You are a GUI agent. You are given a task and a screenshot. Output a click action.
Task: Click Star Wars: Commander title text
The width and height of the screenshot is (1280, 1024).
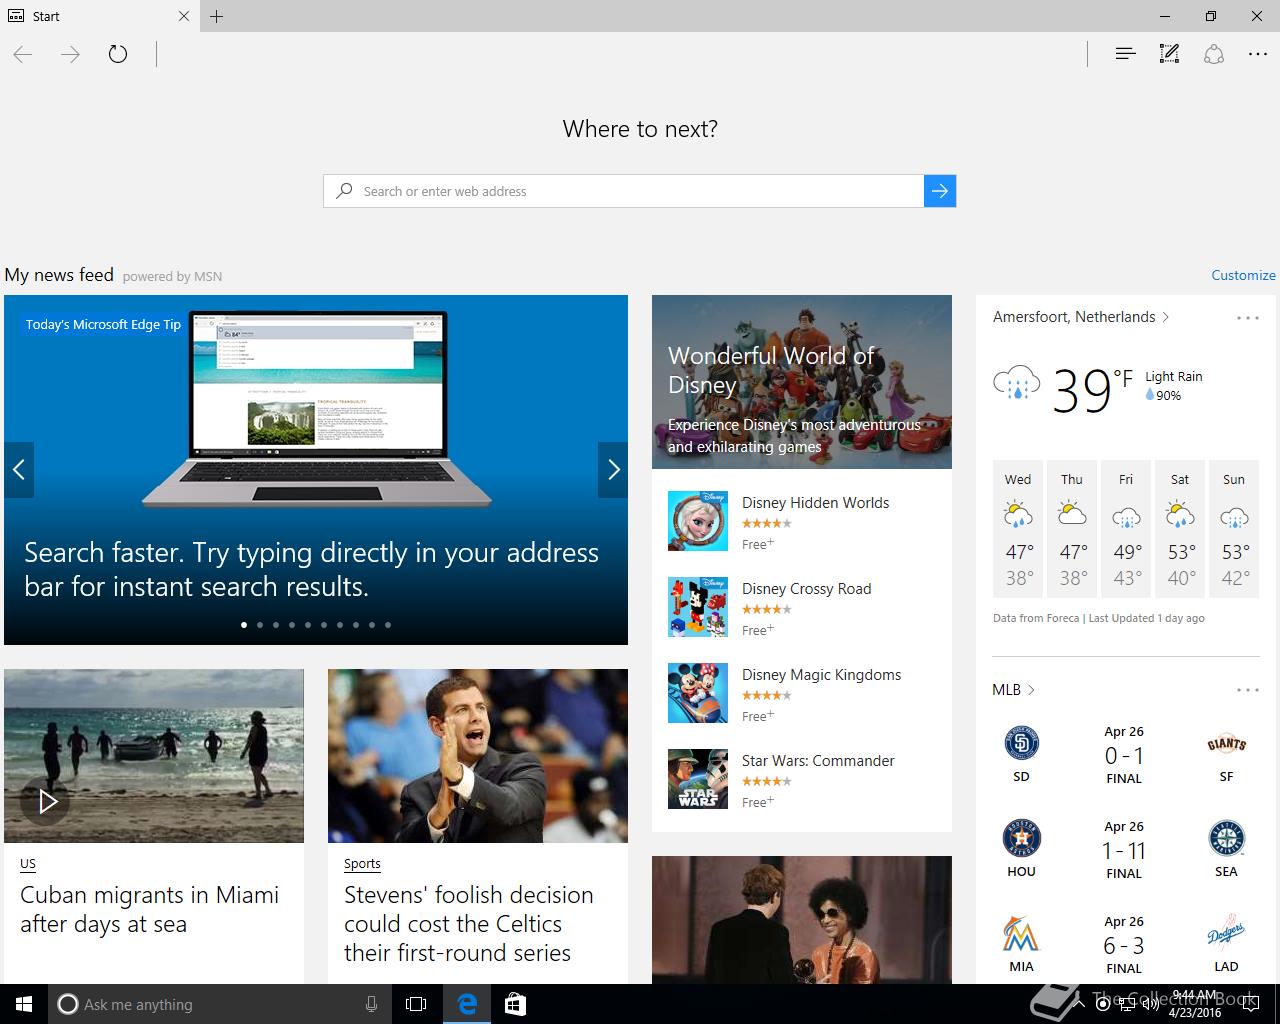point(818,761)
